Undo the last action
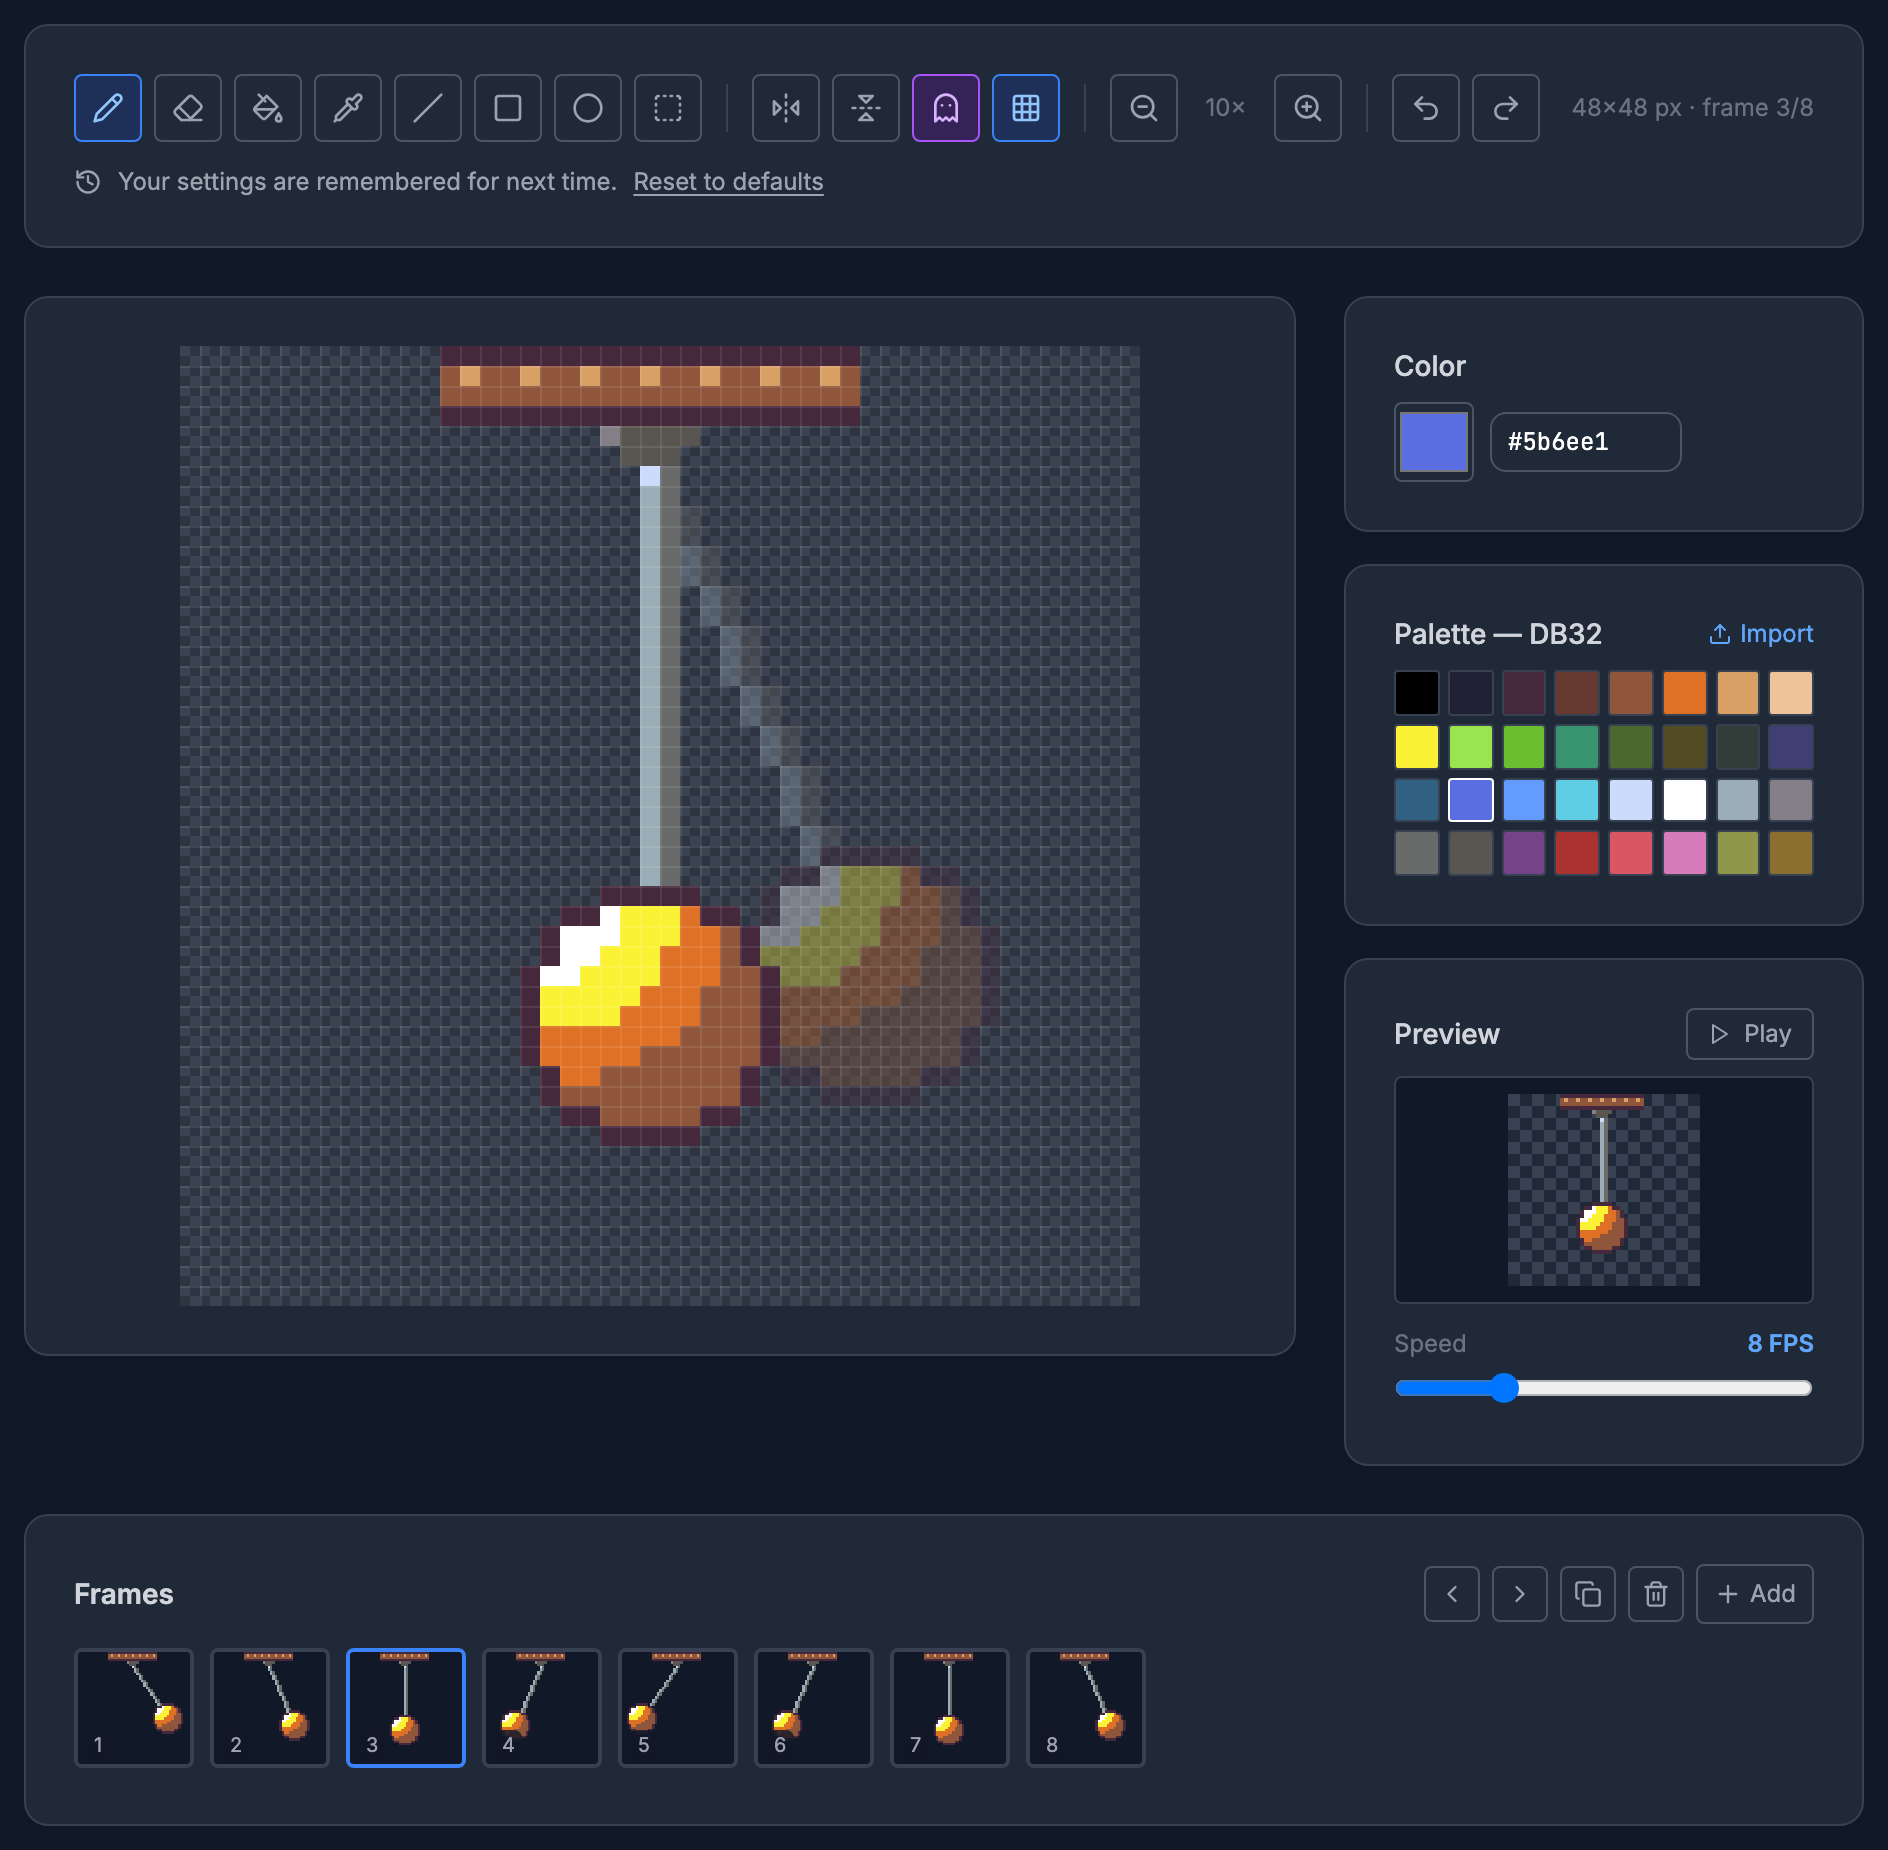Image resolution: width=1888 pixels, height=1850 pixels. (x=1426, y=108)
